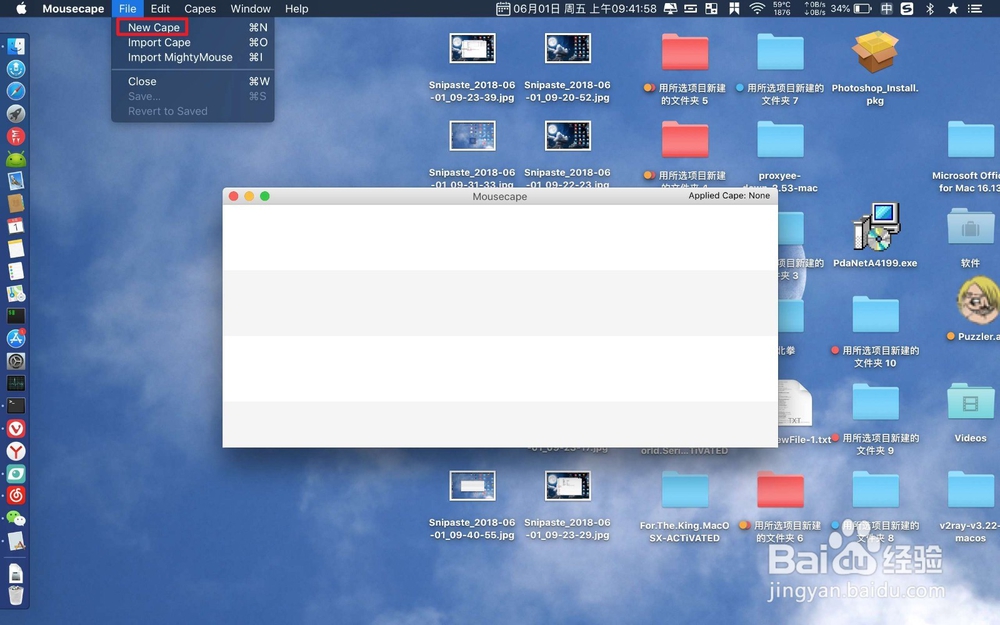
Task: Select For.The.King.MacOSX-ACTiVATED folder
Action: [685, 490]
